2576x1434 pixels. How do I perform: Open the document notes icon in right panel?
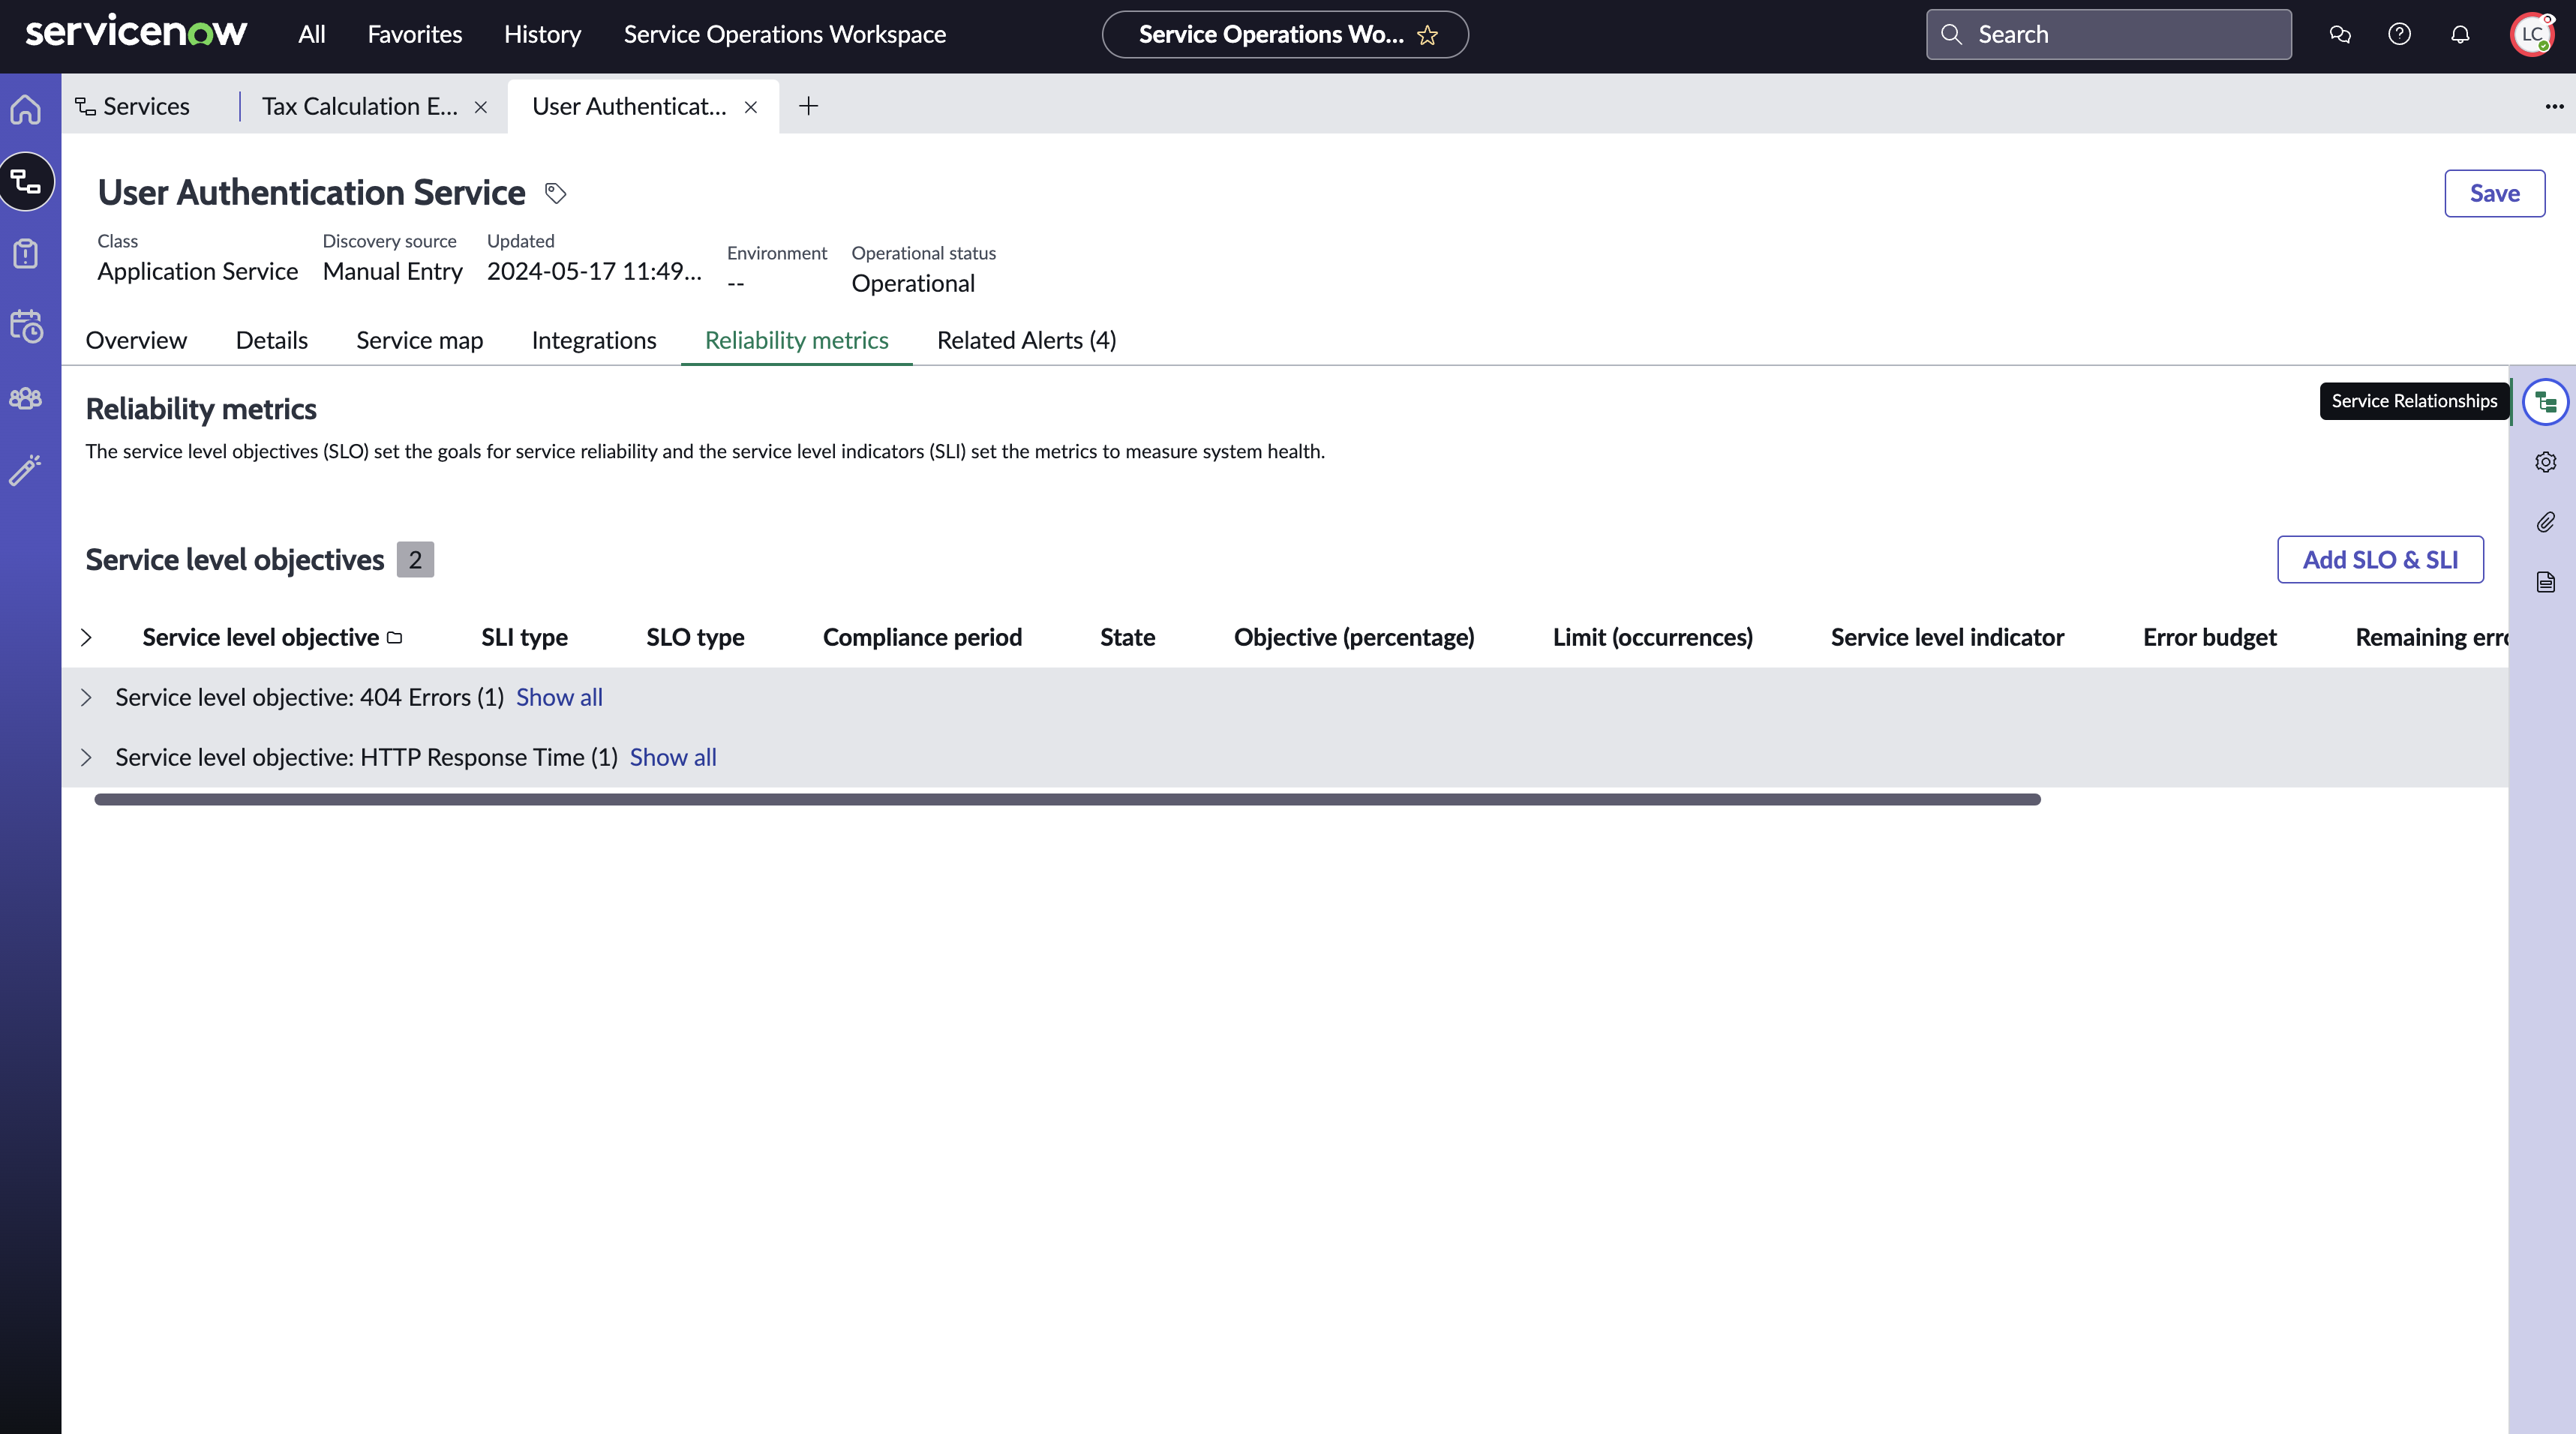click(2545, 582)
